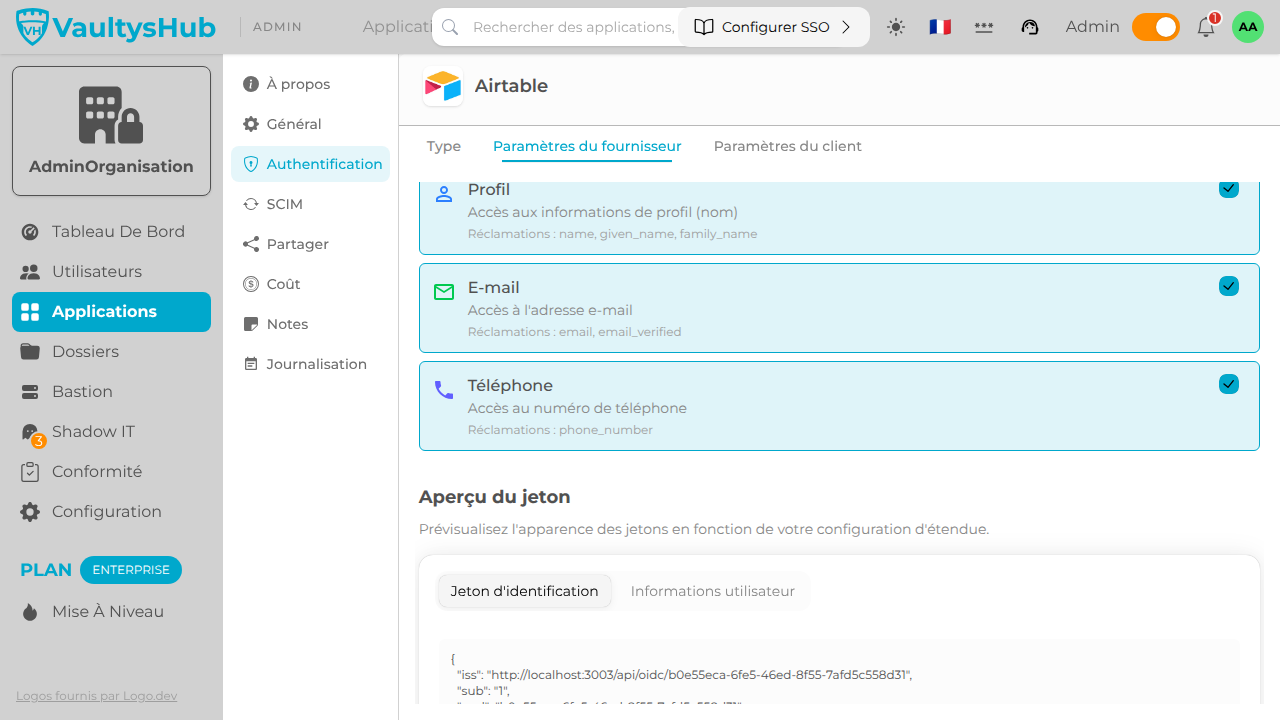Image resolution: width=1280 pixels, height=720 pixels.
Task: Click the Coût dollar icon
Action: point(251,284)
